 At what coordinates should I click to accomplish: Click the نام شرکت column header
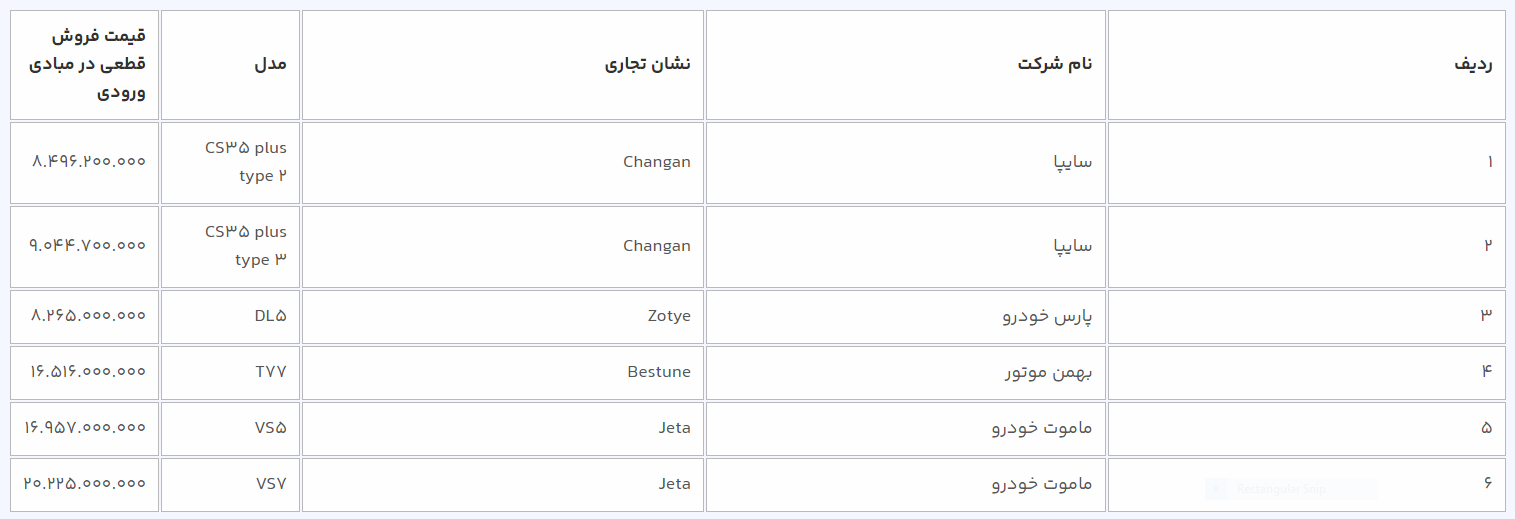coord(1055,65)
